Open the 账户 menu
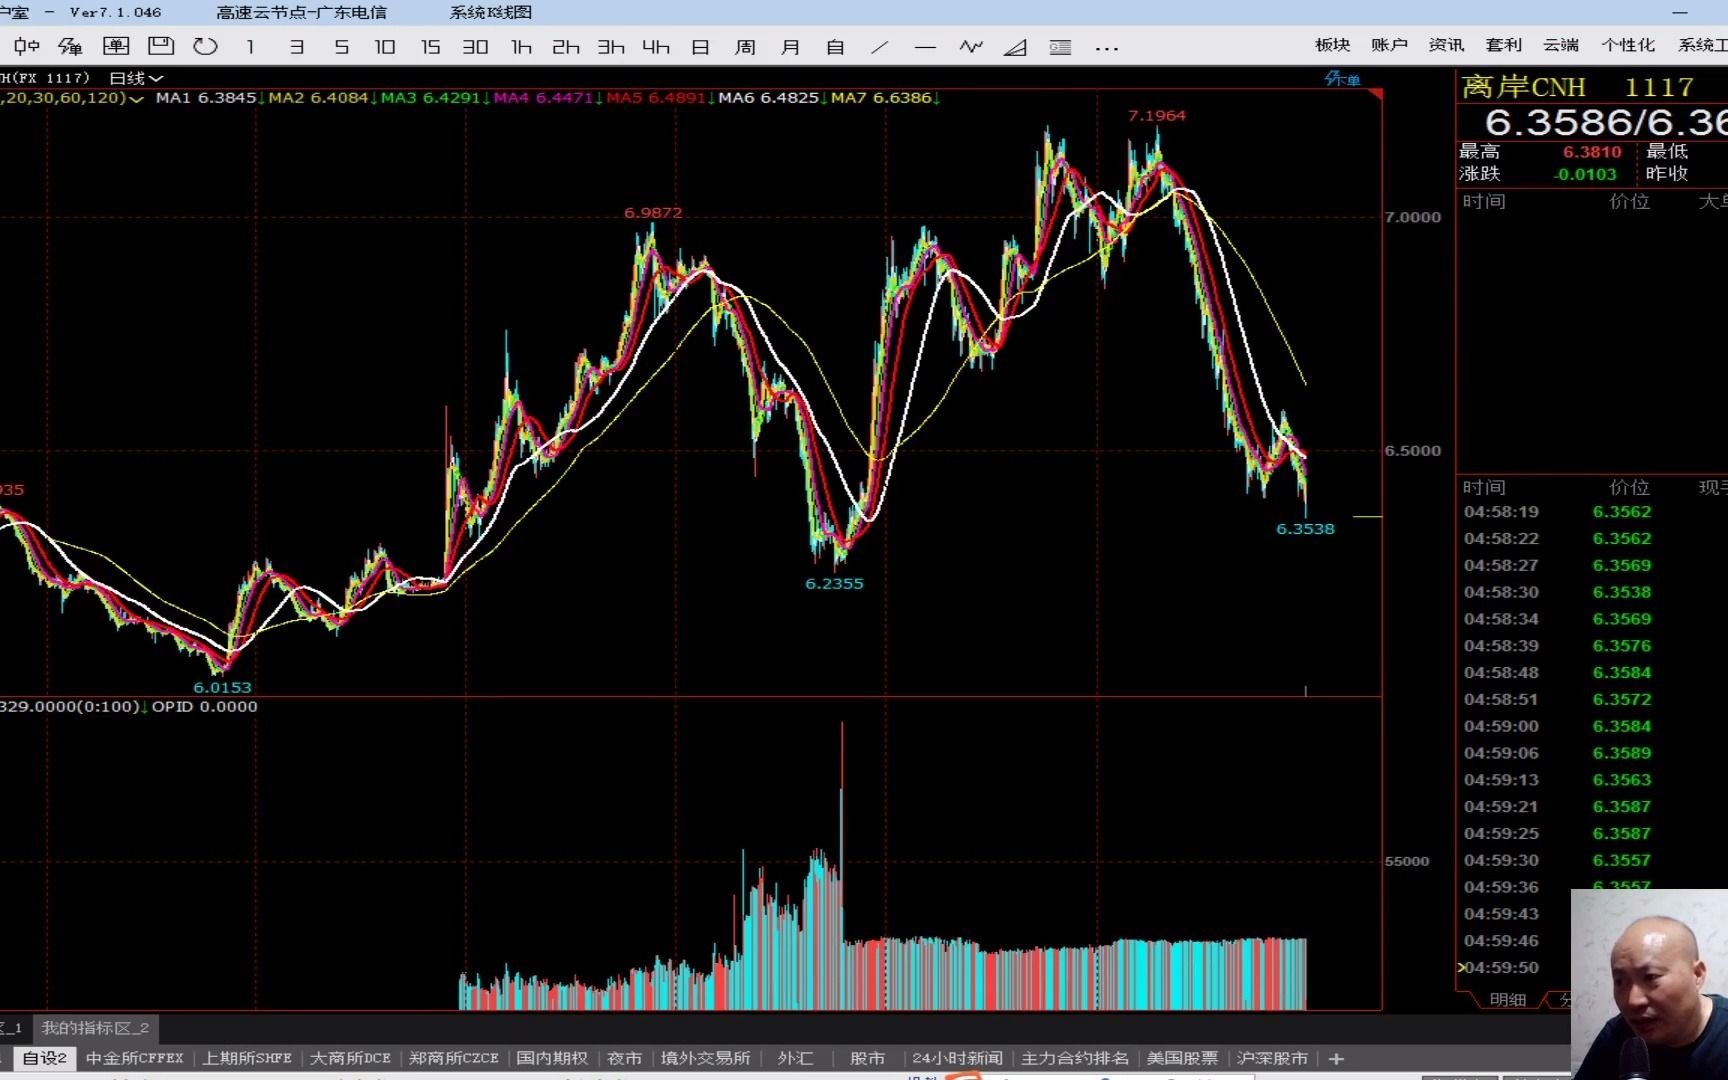This screenshot has width=1728, height=1080. coord(1389,45)
